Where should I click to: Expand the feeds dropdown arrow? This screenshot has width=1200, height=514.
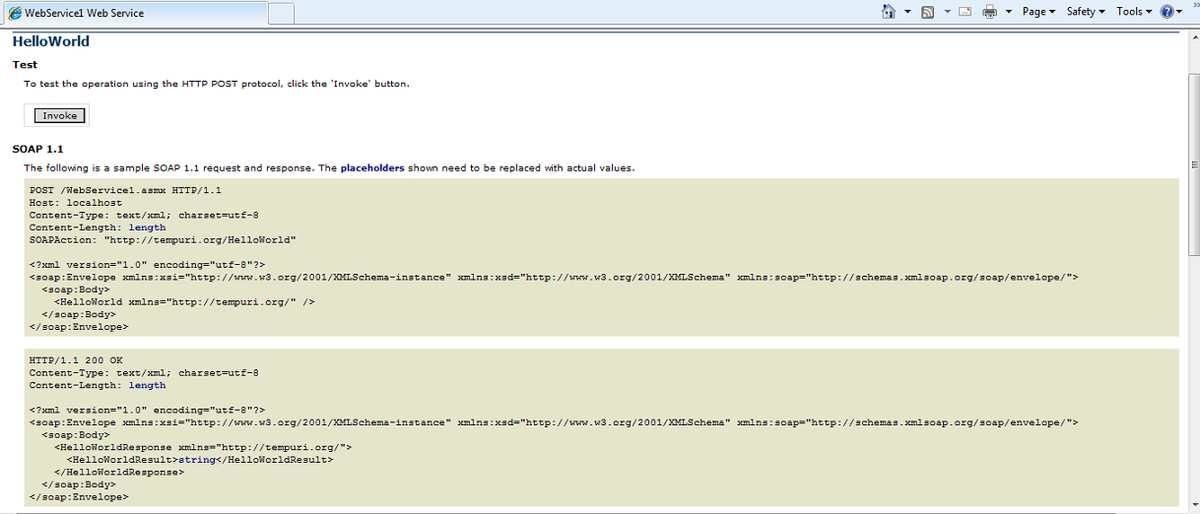(x=946, y=12)
